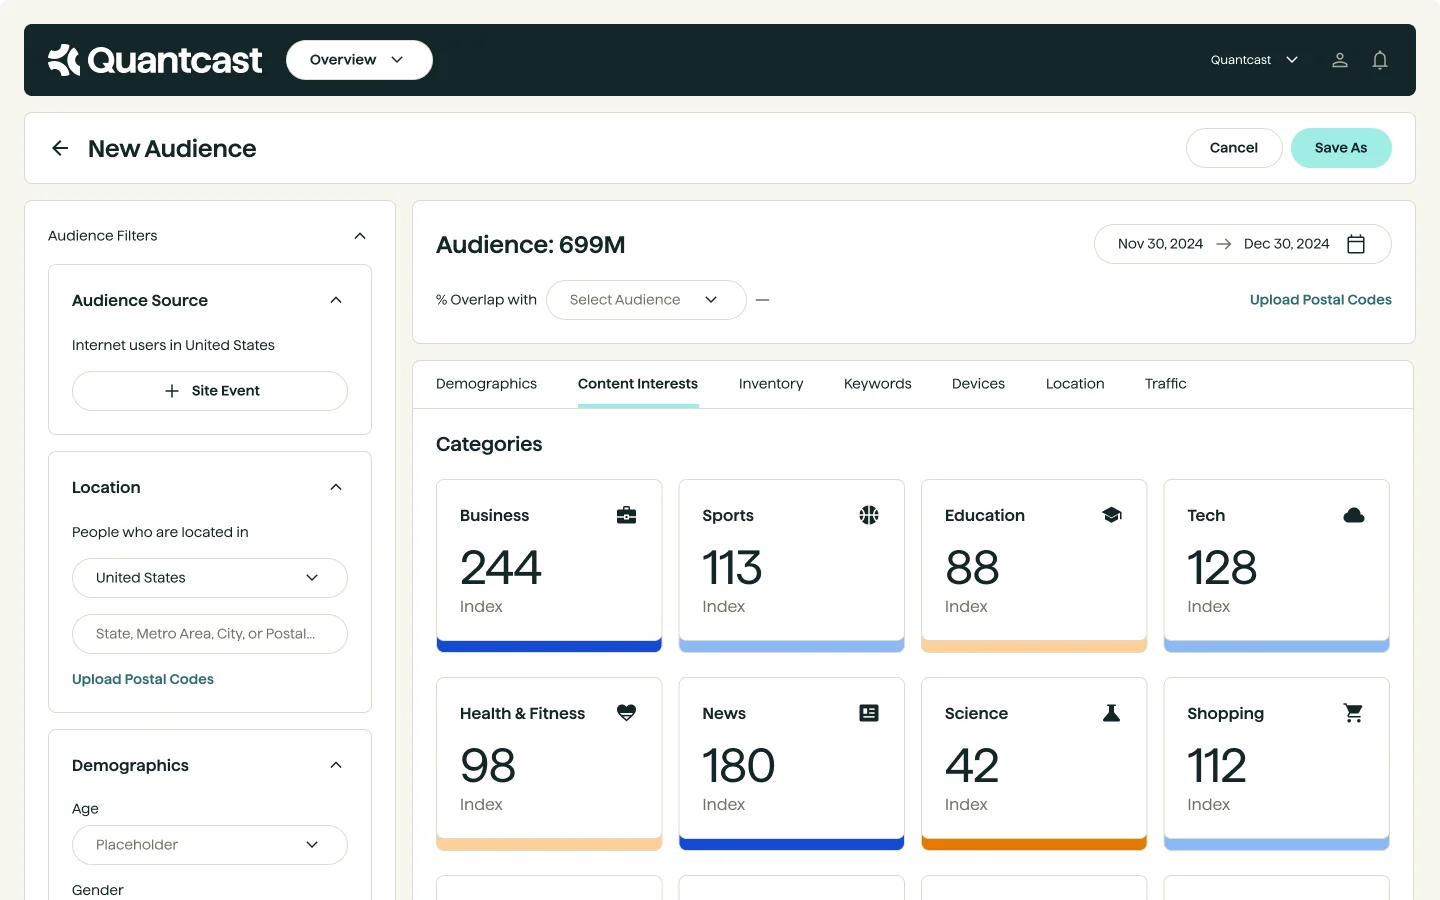
Task: Click the Education graduation cap icon
Action: coord(1111,515)
